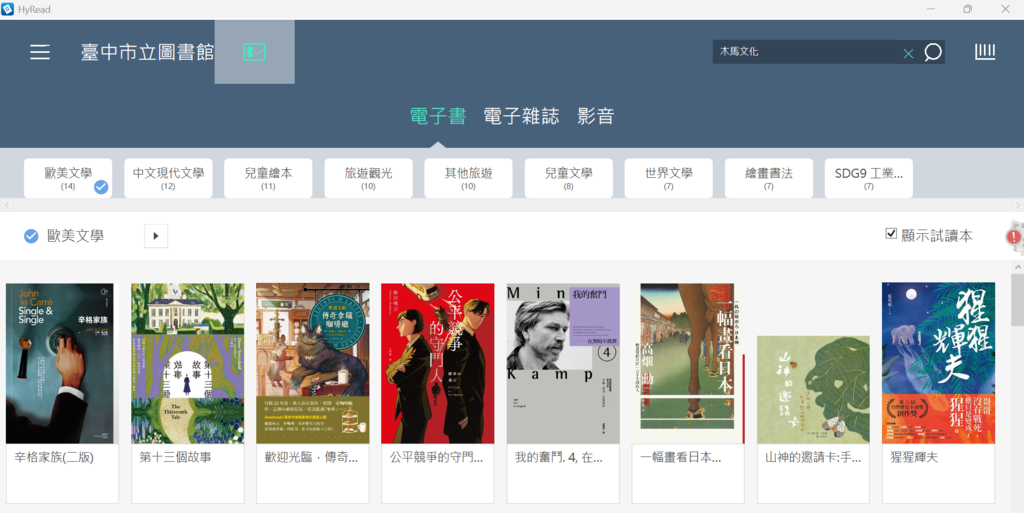Click category strip left scroll arrow
Screen dimensions: 1024x513
(7, 206)
